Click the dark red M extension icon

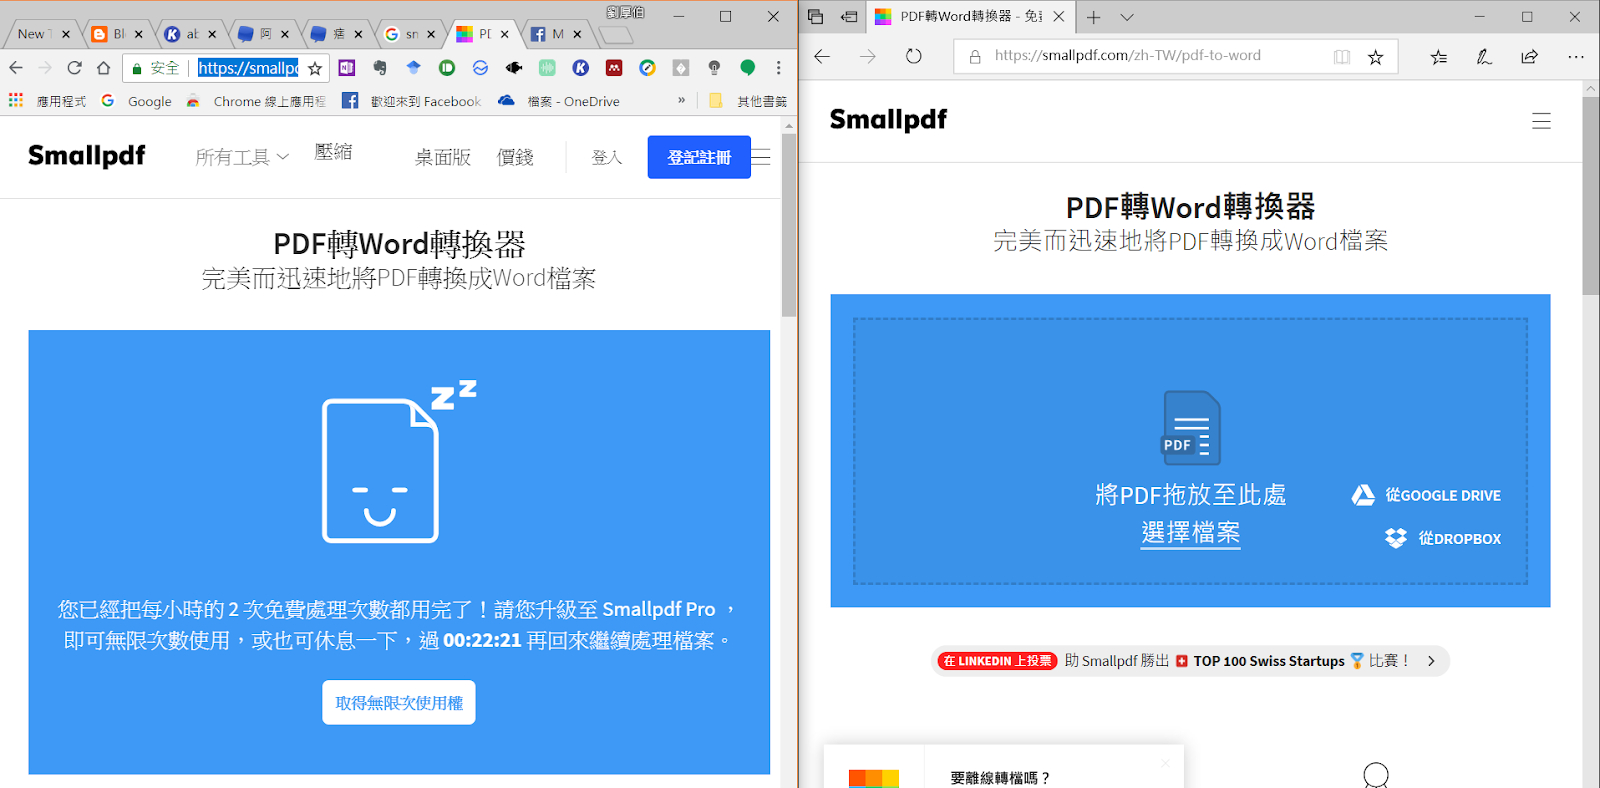(x=614, y=68)
